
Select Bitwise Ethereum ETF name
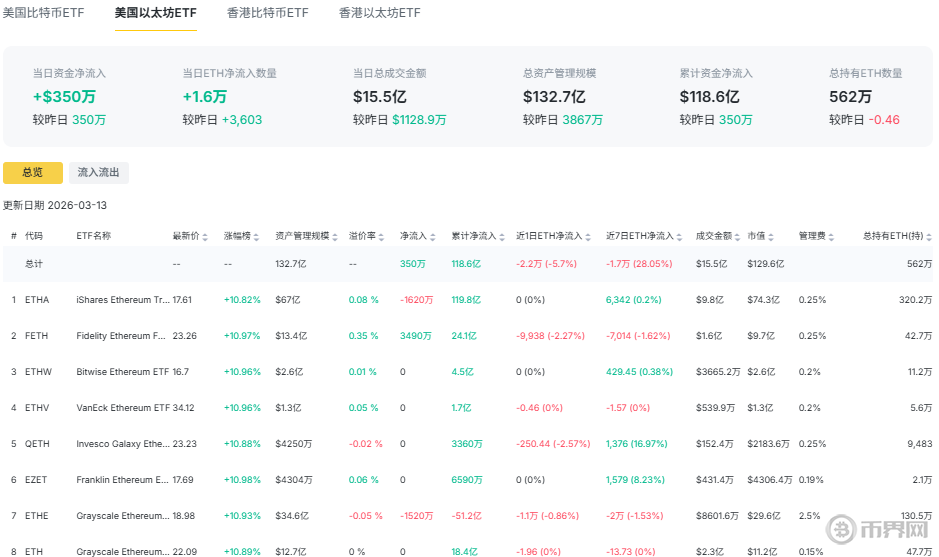123,371
